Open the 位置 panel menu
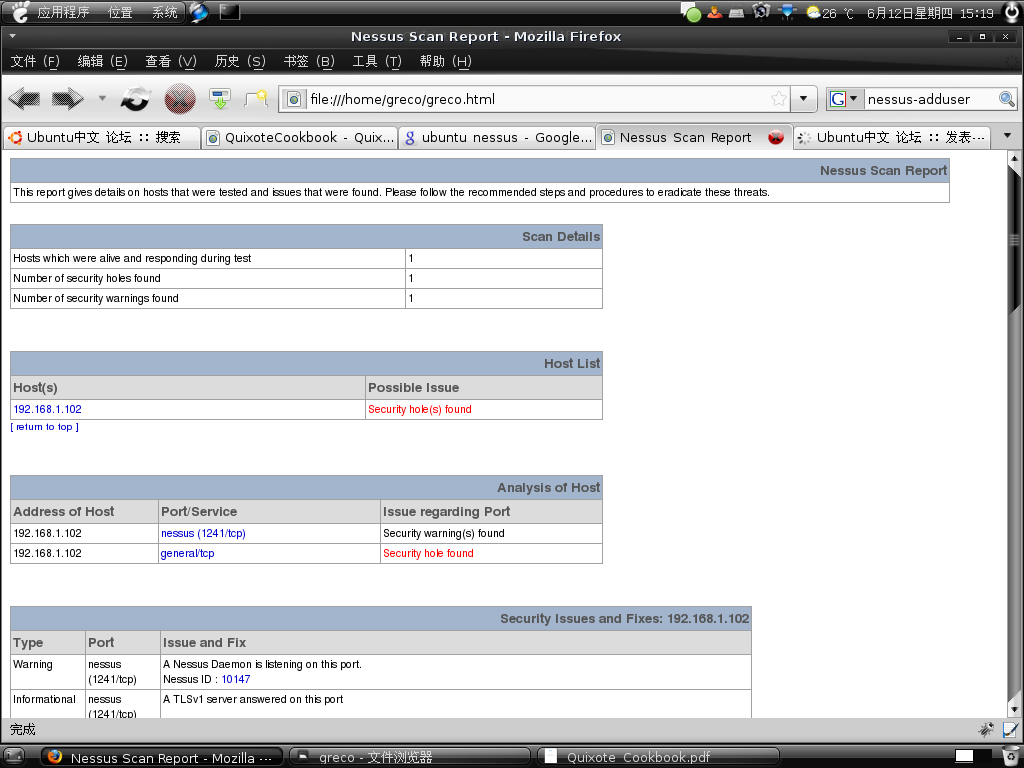The height and width of the screenshot is (768, 1024). tap(120, 12)
